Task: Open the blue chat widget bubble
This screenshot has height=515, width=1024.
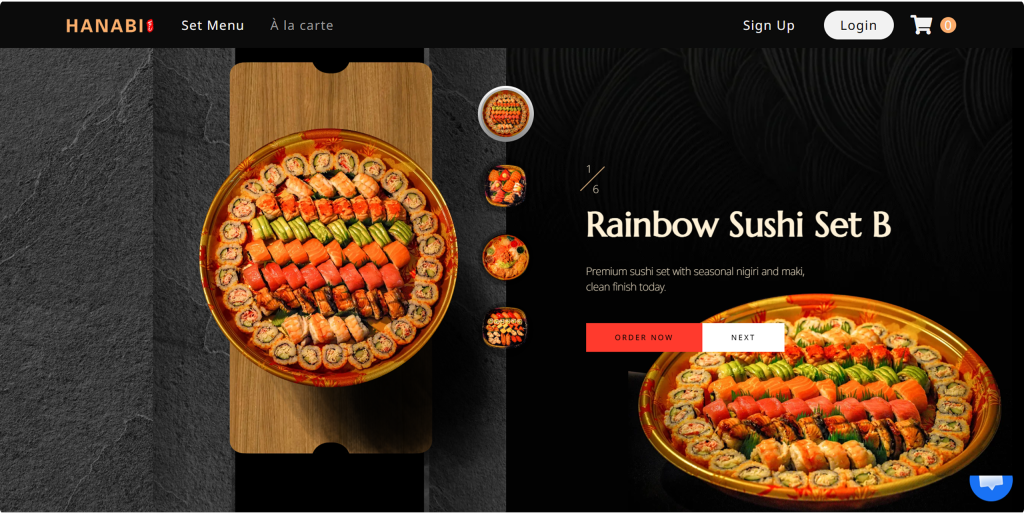Action: point(991,486)
